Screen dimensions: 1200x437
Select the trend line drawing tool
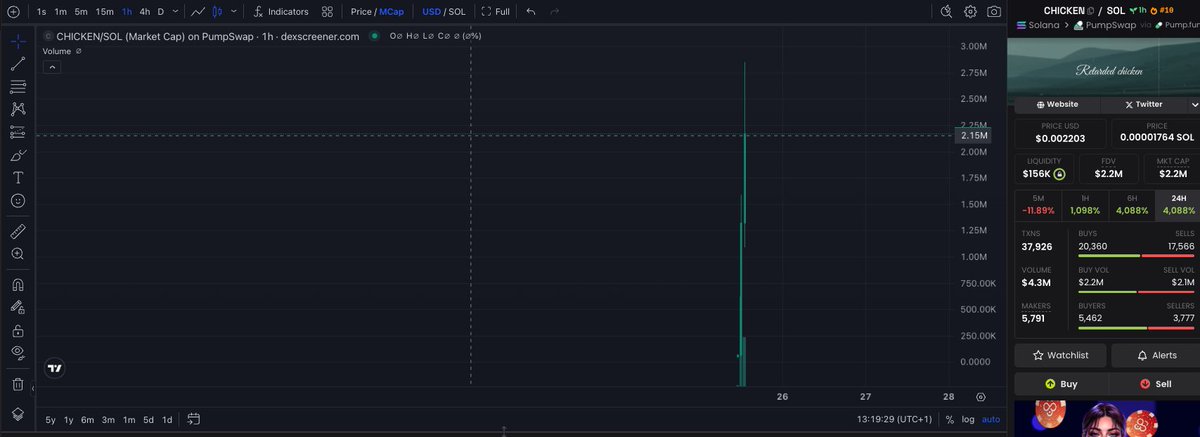18,64
